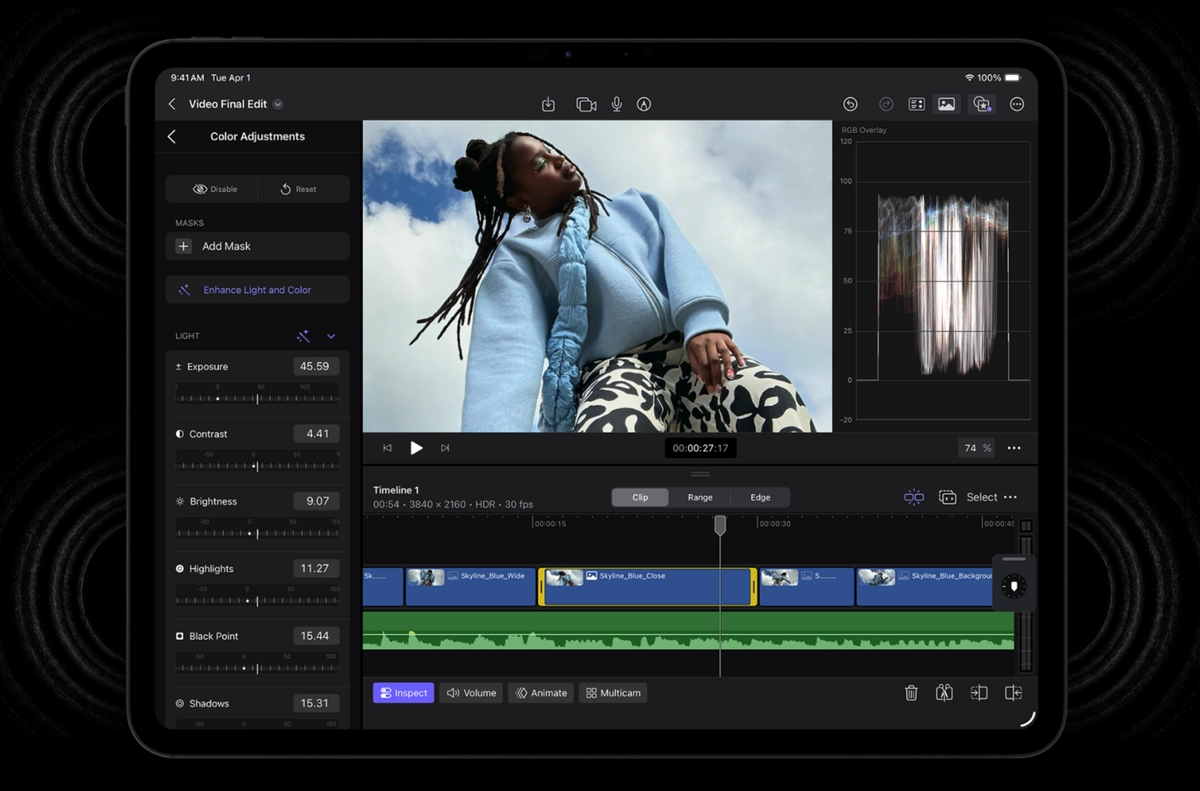Open the media browser icon
Viewport: 1200px width, 791px height.
[x=945, y=103]
